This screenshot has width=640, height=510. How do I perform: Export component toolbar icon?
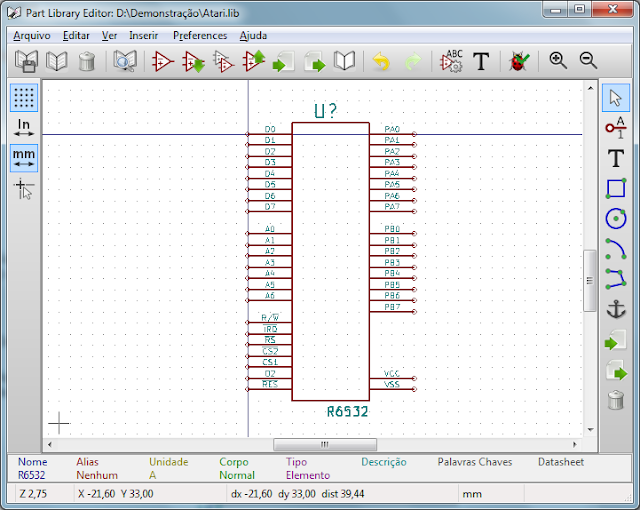tap(314, 62)
